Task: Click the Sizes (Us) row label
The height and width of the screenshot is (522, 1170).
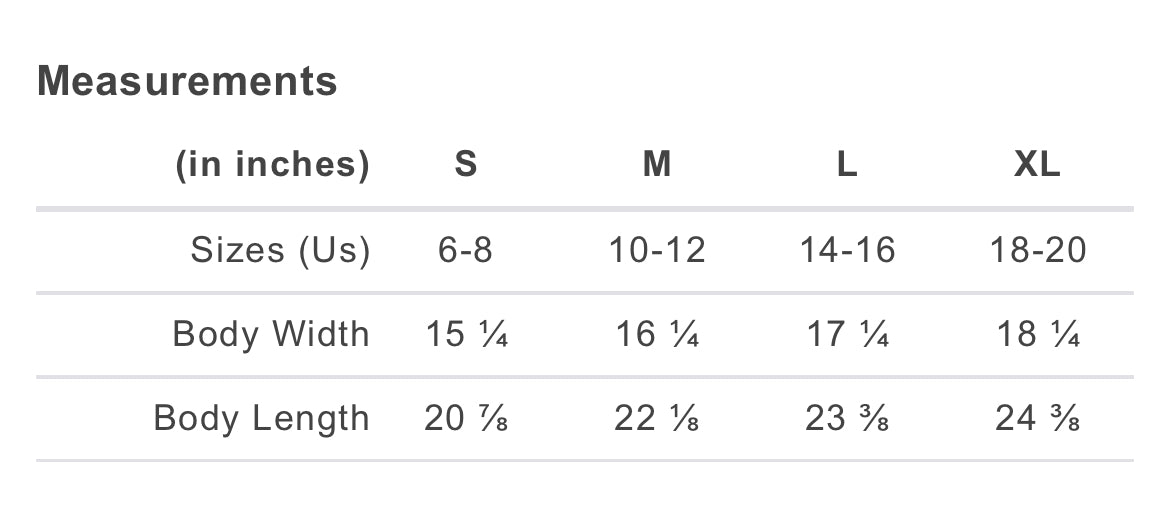Action: (280, 250)
